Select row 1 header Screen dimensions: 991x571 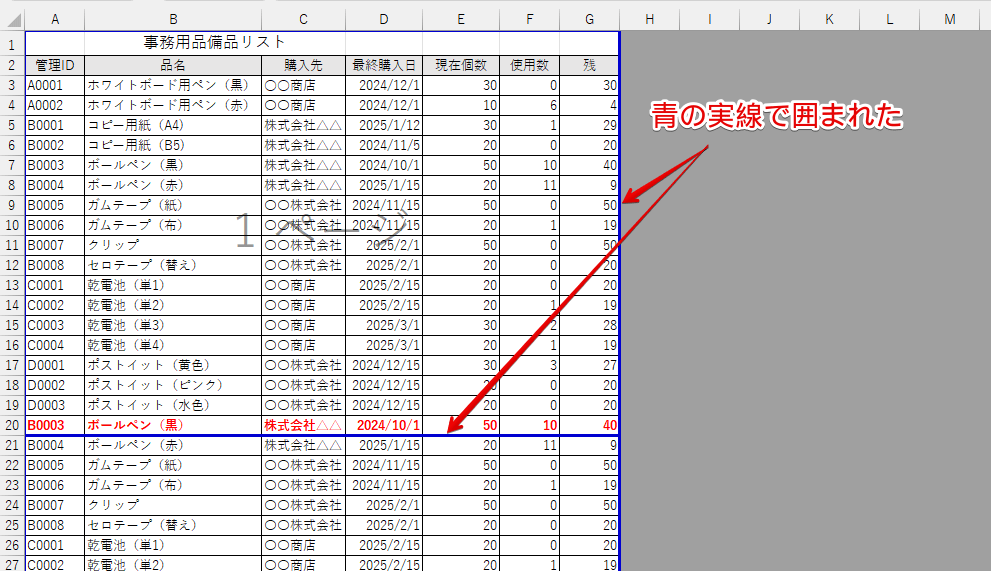[12, 44]
